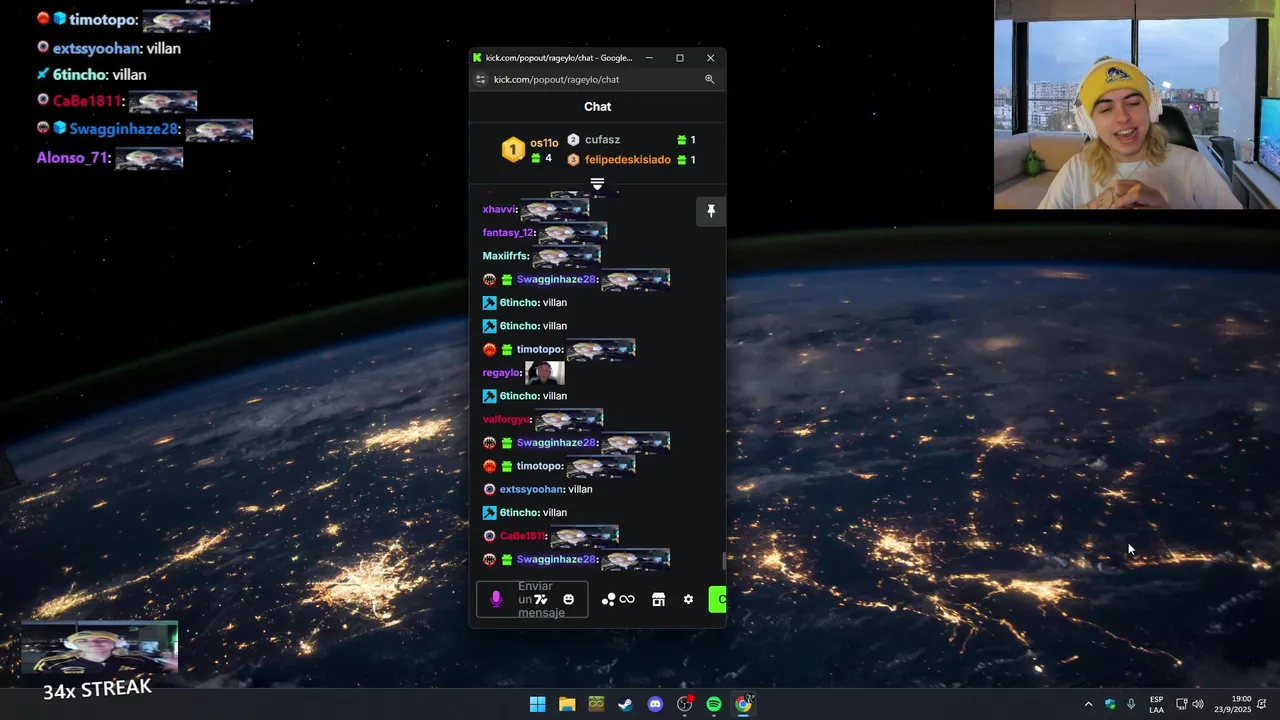Image resolution: width=1280 pixels, height=720 pixels.
Task: Click top gifter os11o in leaderboard
Action: coord(544,143)
